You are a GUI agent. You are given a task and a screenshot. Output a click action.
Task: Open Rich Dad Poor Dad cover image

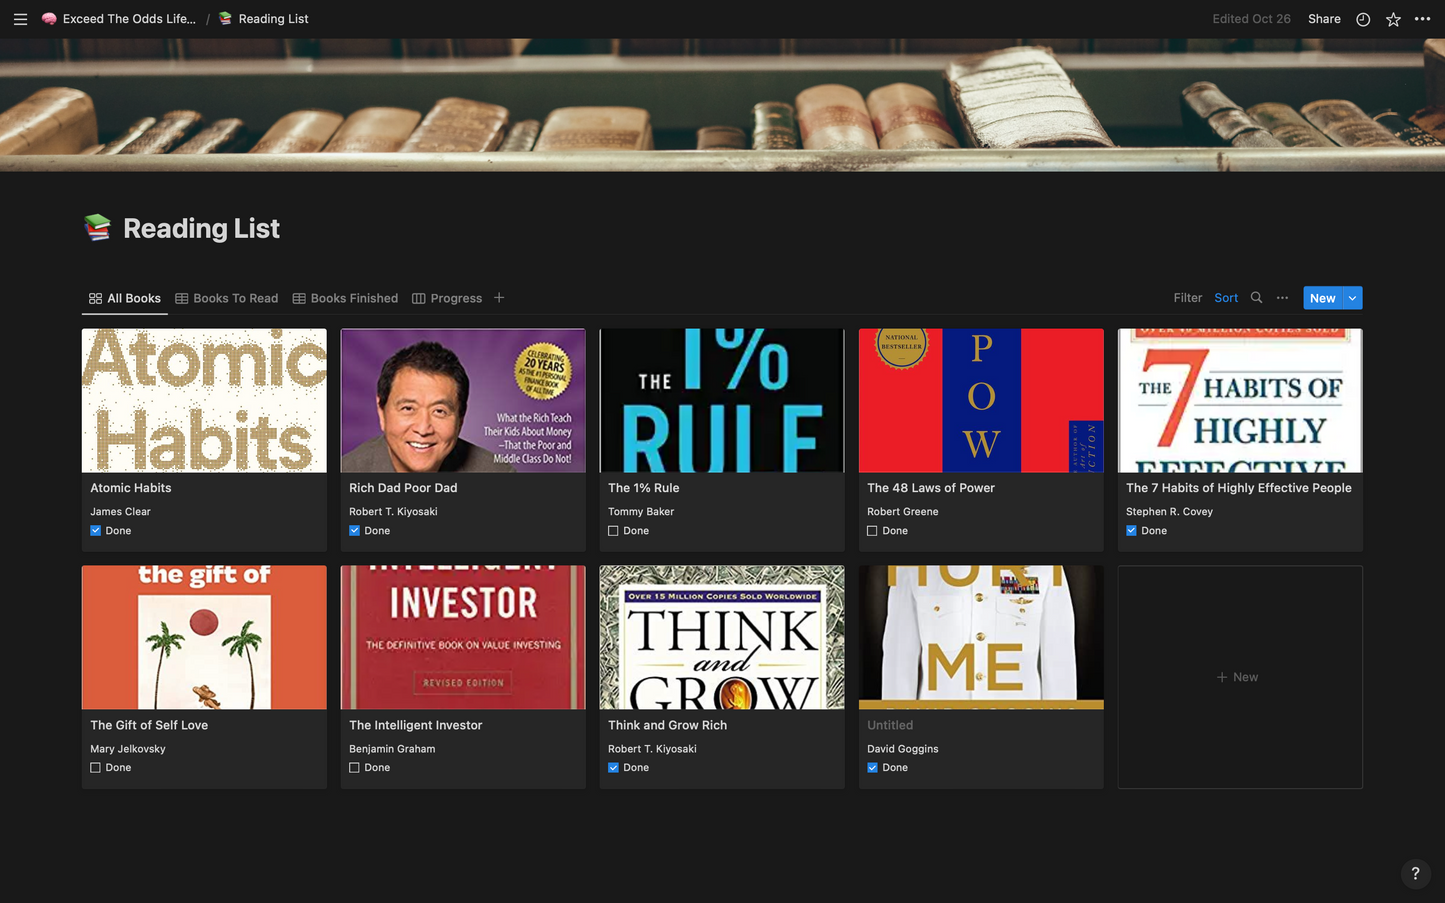(x=463, y=400)
